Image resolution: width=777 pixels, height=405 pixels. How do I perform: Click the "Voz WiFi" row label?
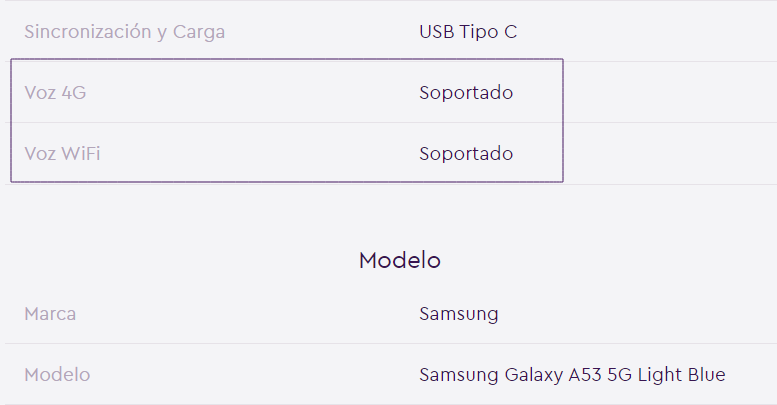[x=62, y=154]
